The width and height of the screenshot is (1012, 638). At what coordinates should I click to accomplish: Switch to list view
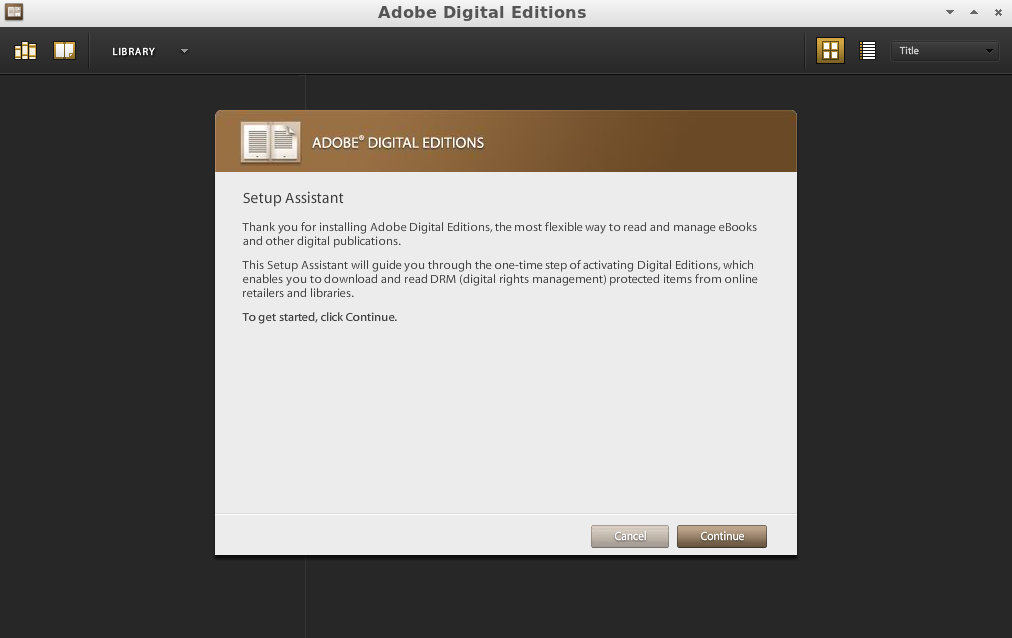[x=867, y=50]
